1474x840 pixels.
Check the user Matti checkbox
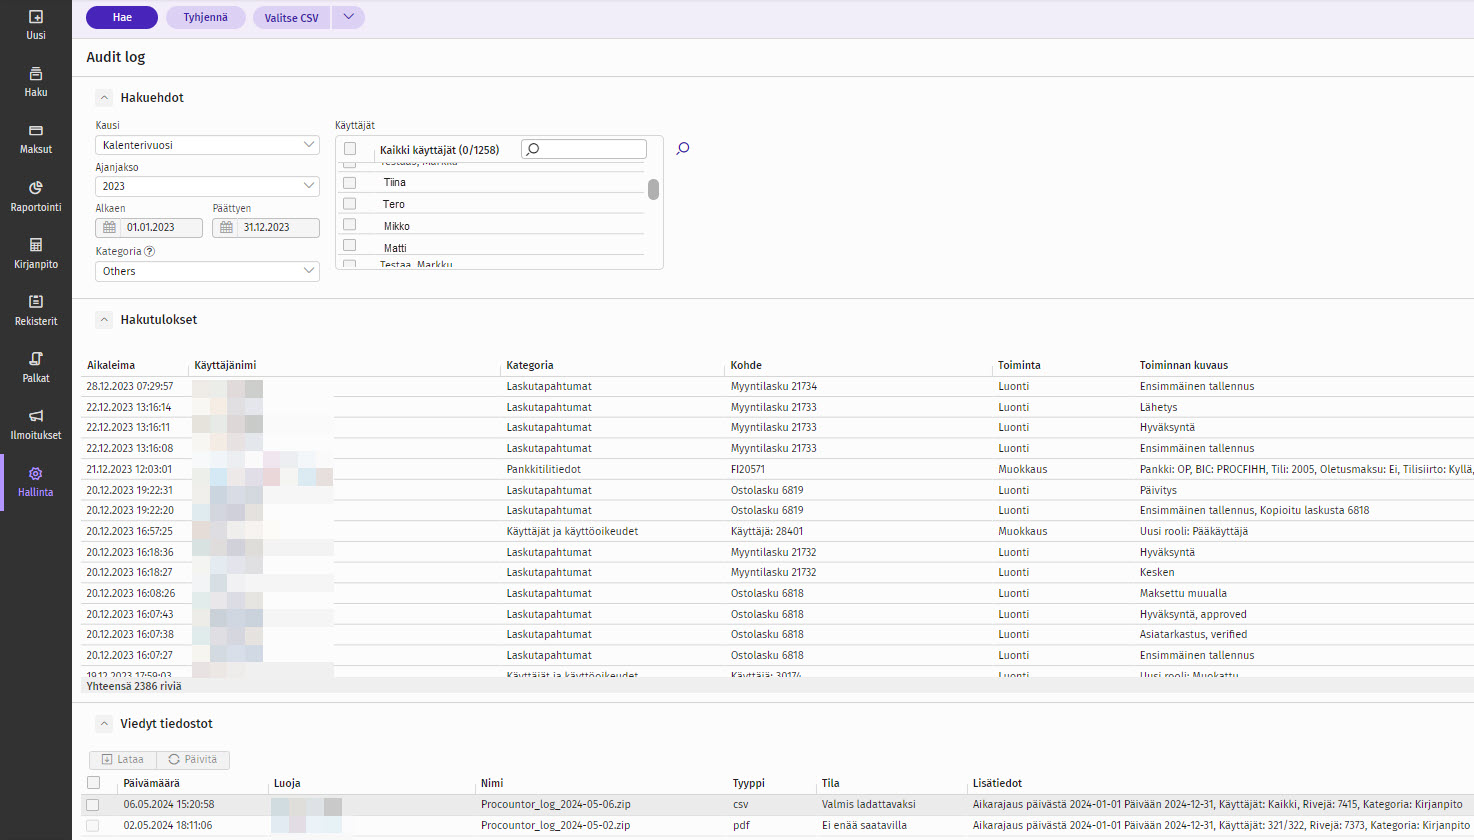(x=350, y=246)
